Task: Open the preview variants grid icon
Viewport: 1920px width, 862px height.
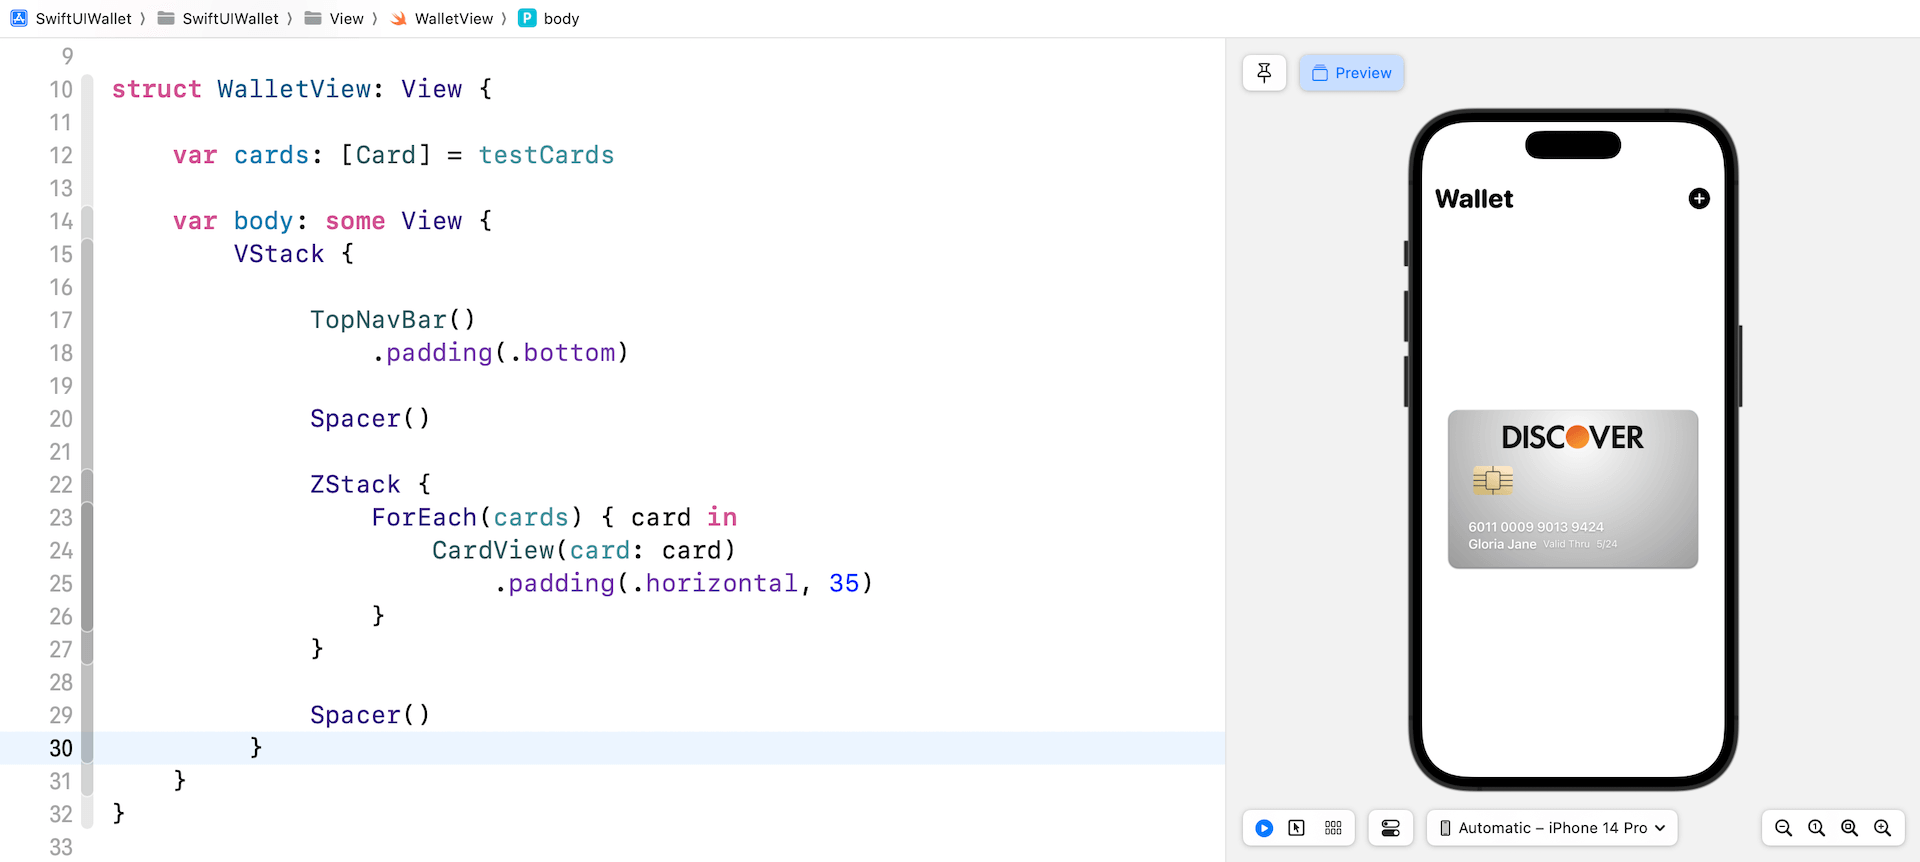Action: tap(1333, 828)
